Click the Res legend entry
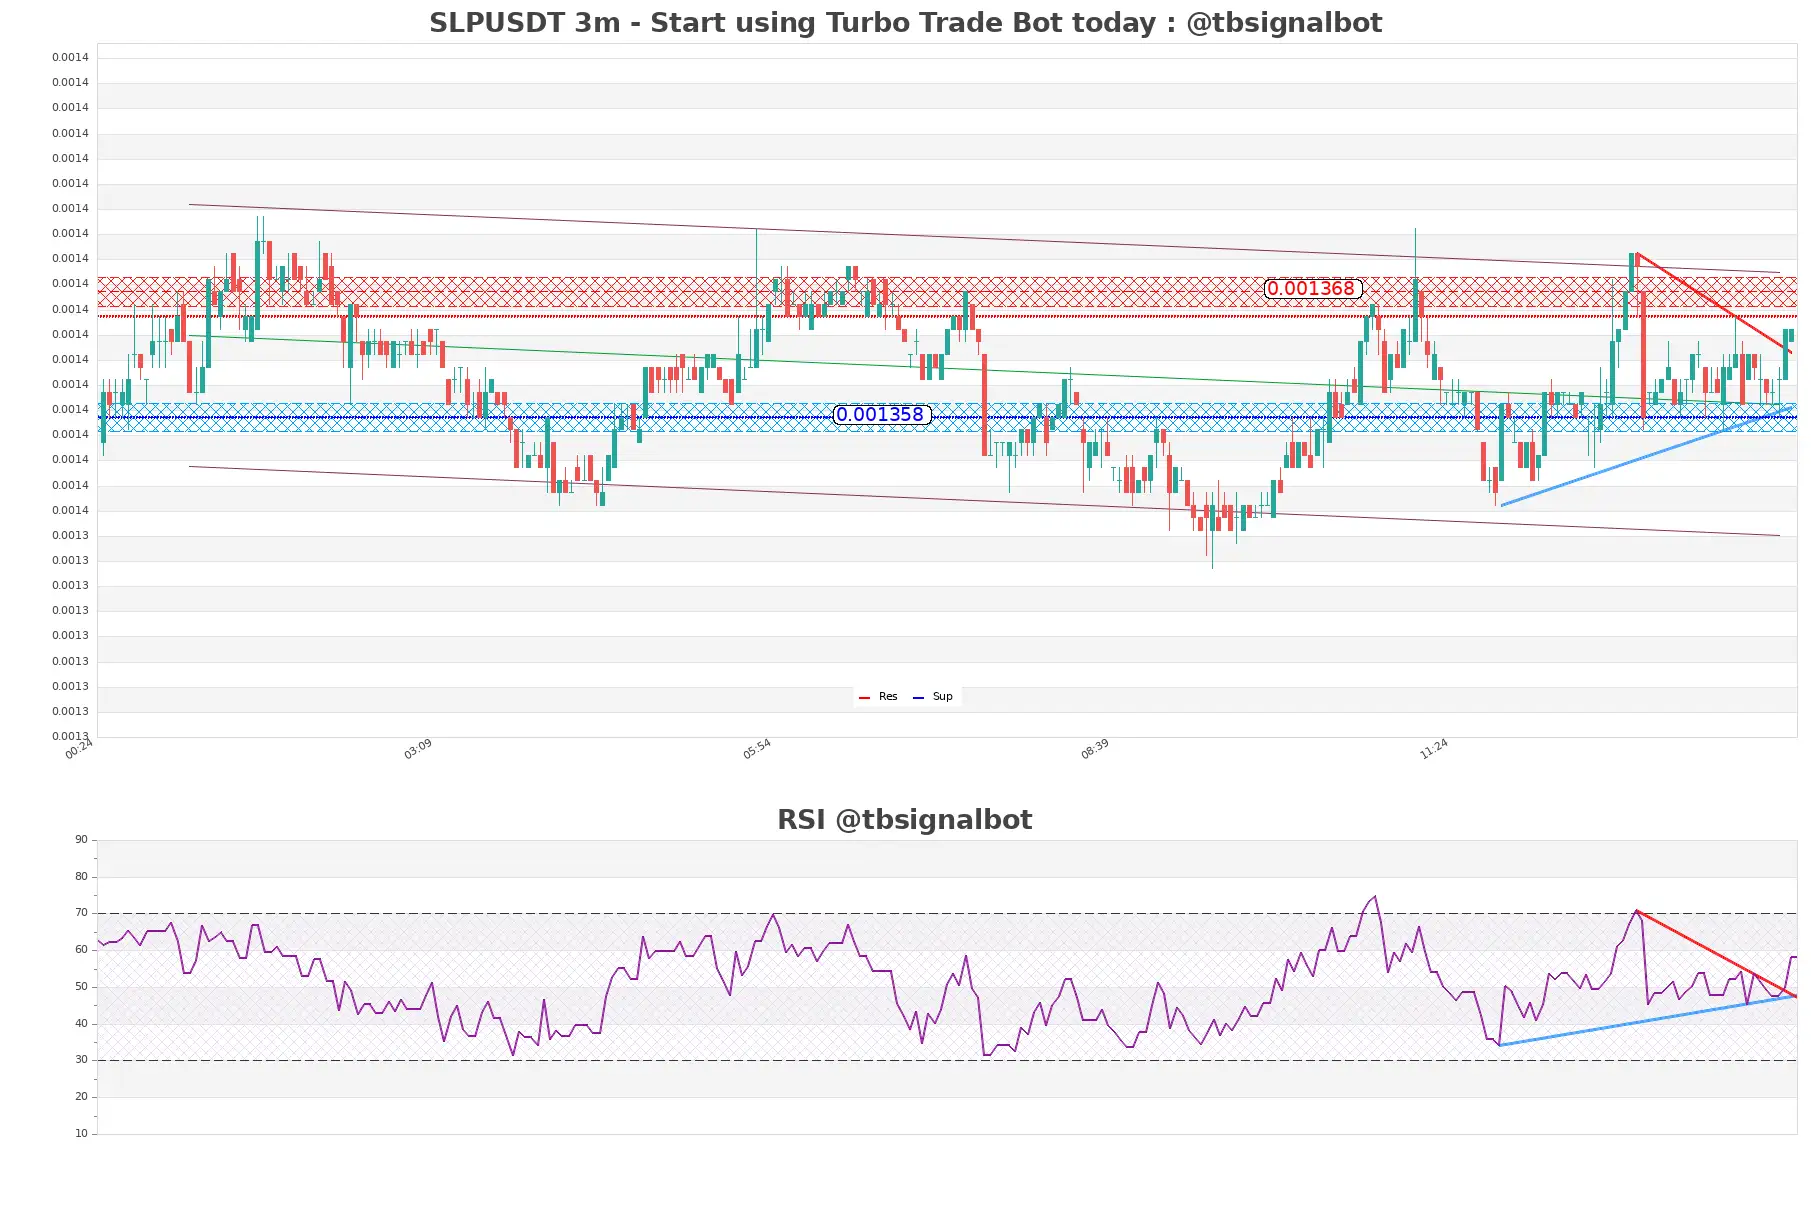This screenshot has height=1208, width=1811. click(x=879, y=697)
